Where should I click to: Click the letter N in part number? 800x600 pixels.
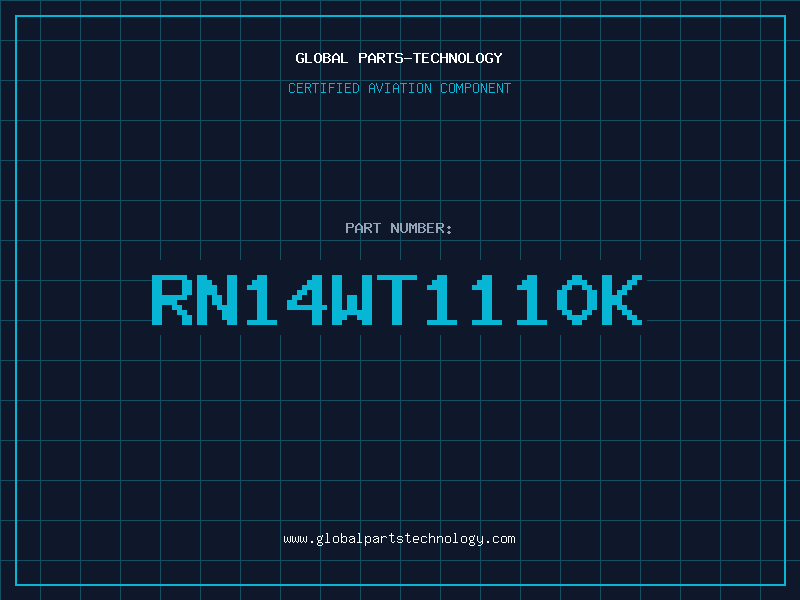tap(217, 299)
